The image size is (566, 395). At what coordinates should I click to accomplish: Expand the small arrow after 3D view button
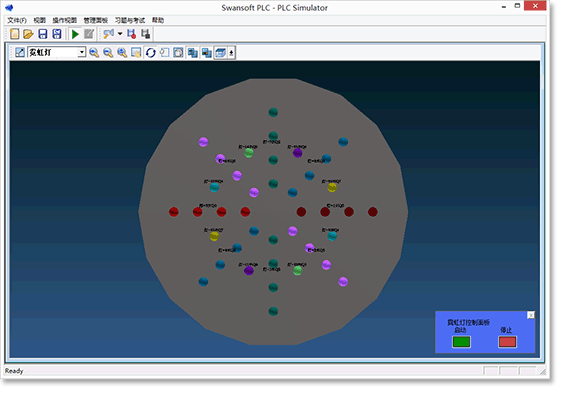coord(231,53)
